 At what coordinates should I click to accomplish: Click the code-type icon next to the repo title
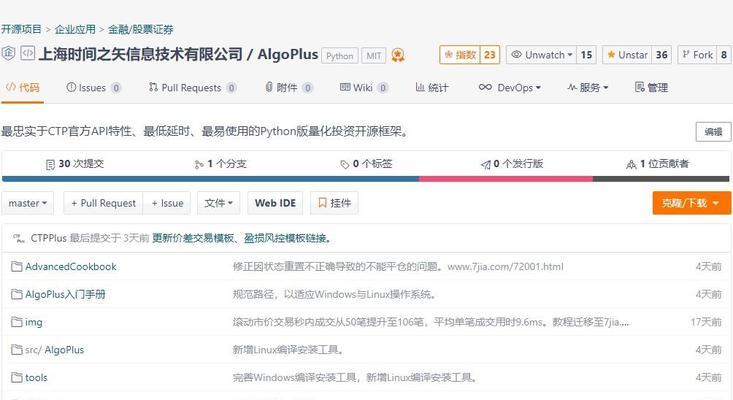click(x=27, y=54)
